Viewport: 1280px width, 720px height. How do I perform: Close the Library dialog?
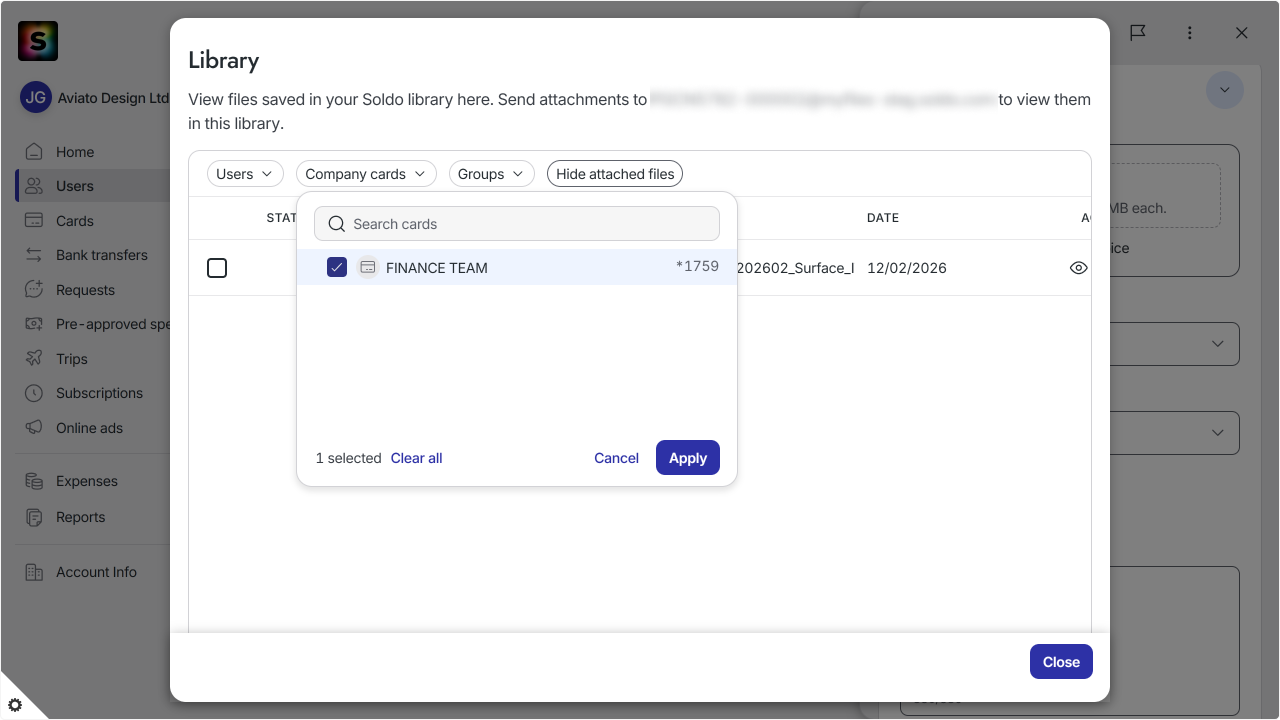(1061, 662)
